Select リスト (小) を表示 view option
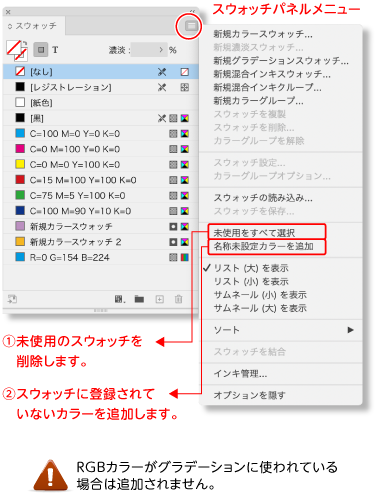Viewport: 378px width, 494px height. click(251, 281)
